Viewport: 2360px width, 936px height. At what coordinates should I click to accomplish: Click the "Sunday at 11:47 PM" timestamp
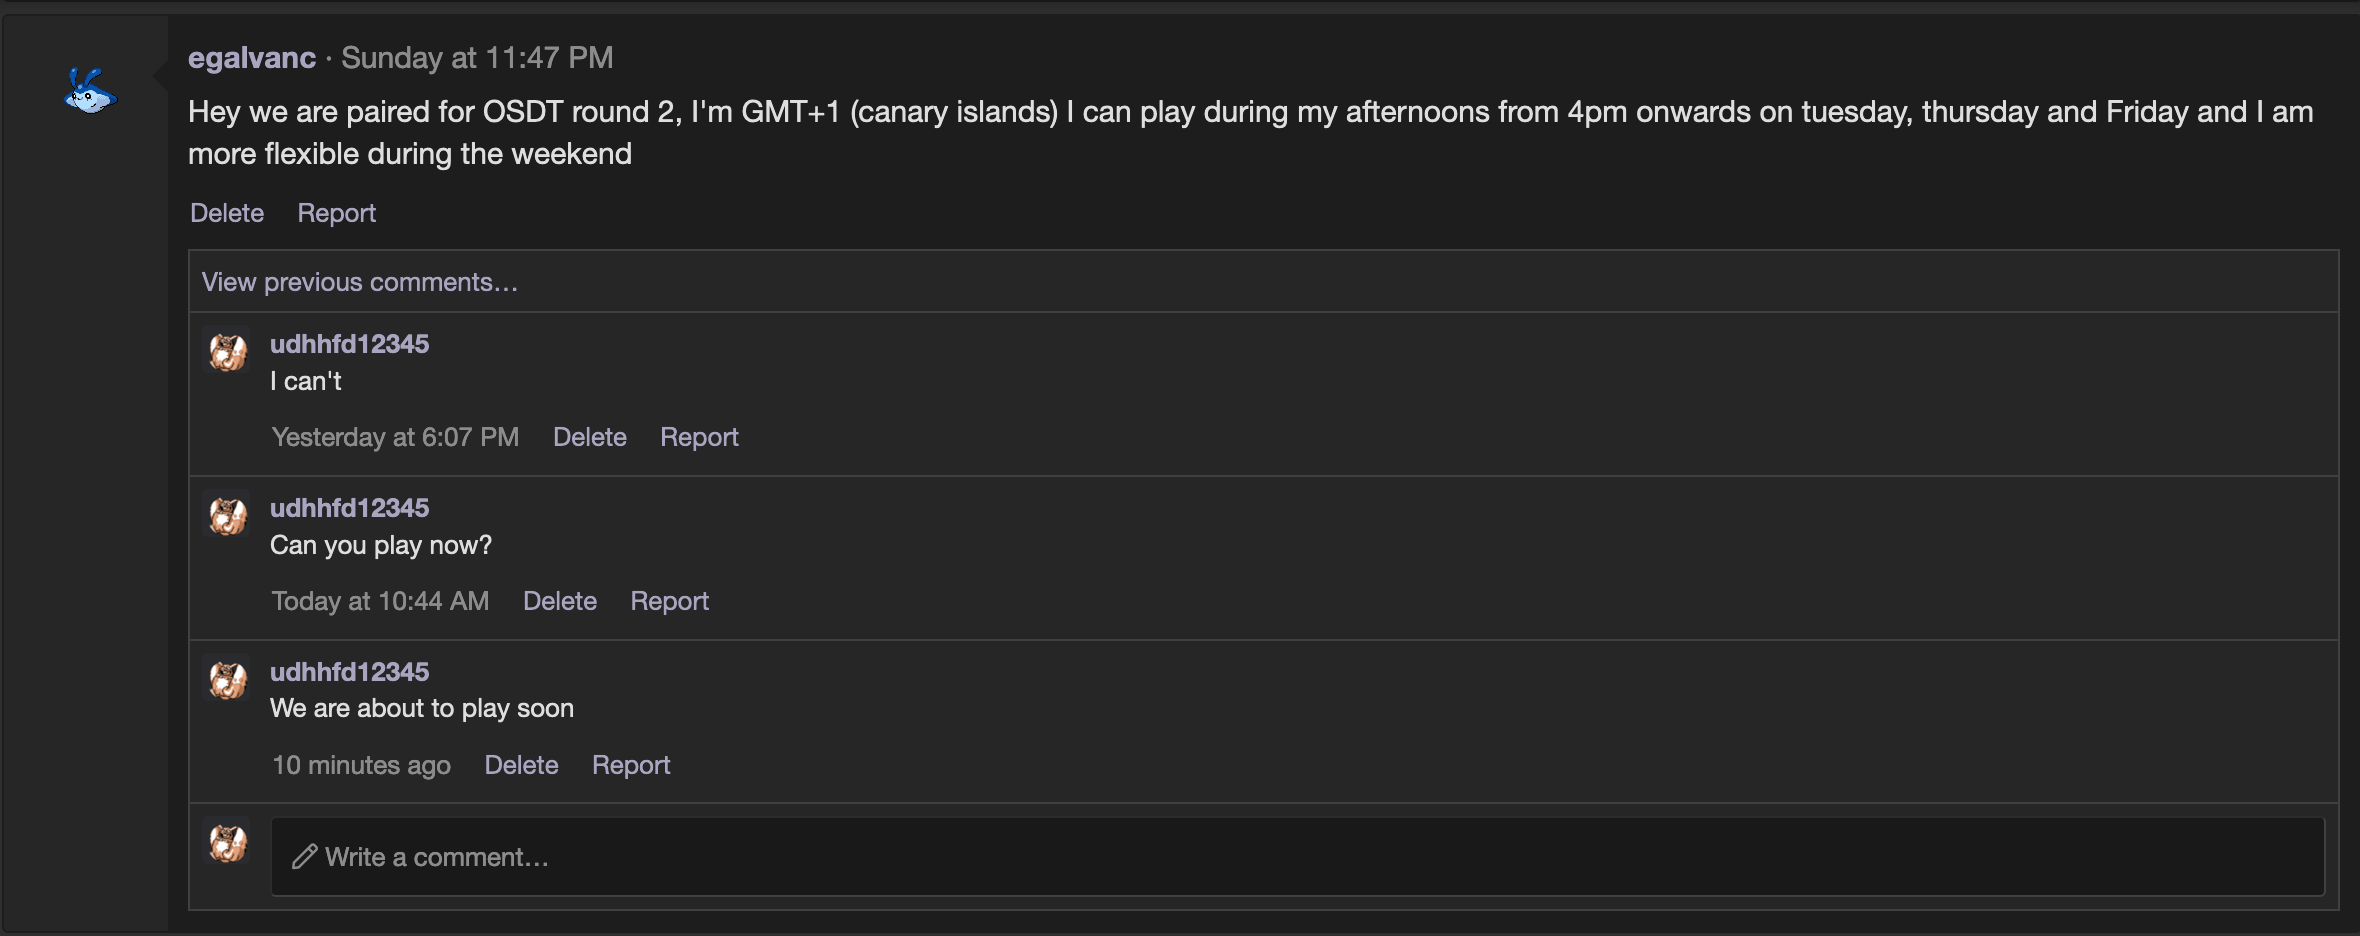477,58
